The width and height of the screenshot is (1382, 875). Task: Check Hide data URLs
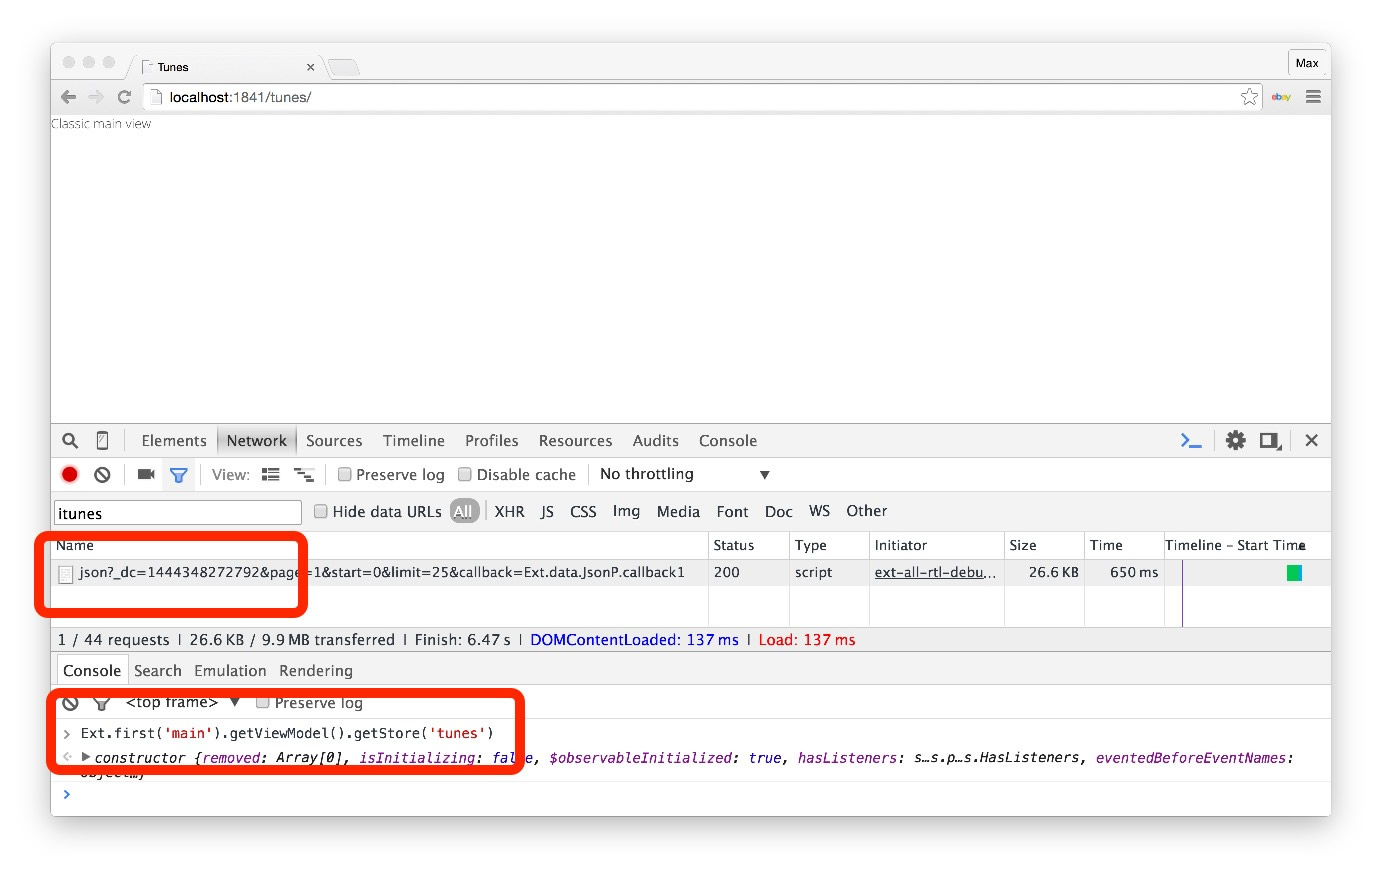(321, 512)
